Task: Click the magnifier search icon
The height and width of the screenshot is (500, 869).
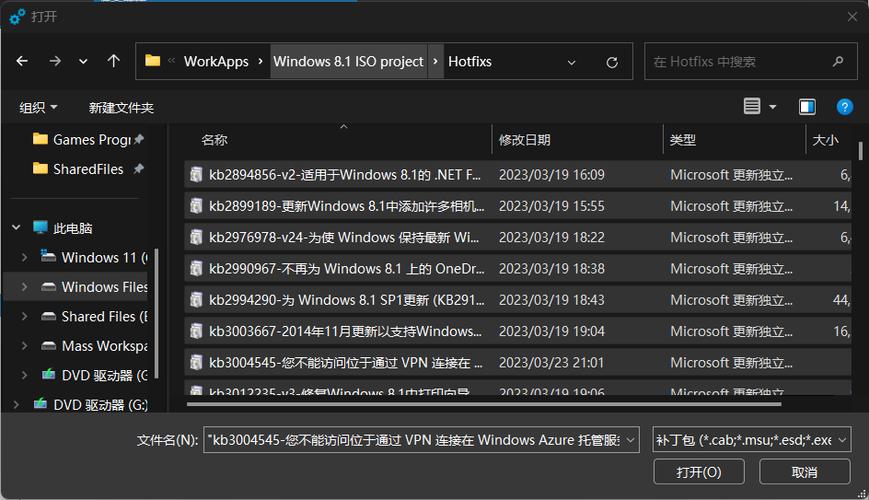Action: point(838,62)
